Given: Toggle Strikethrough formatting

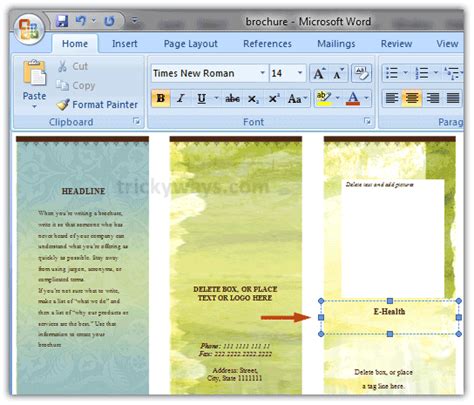Looking at the screenshot, I should point(232,98).
